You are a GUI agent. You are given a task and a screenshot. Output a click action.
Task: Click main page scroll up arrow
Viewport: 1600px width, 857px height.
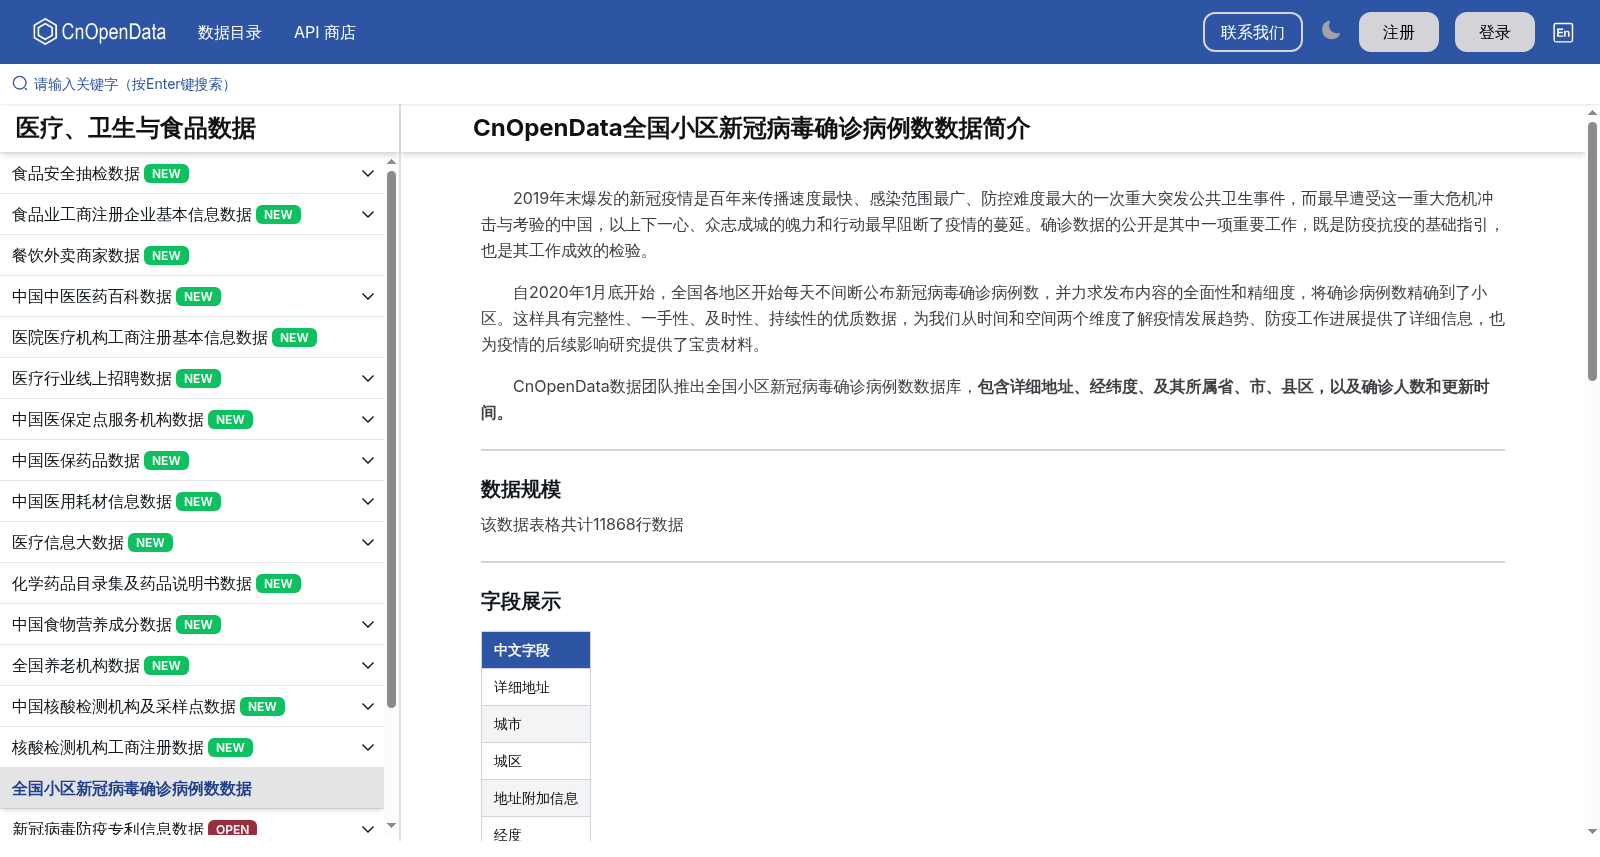[x=1592, y=112]
